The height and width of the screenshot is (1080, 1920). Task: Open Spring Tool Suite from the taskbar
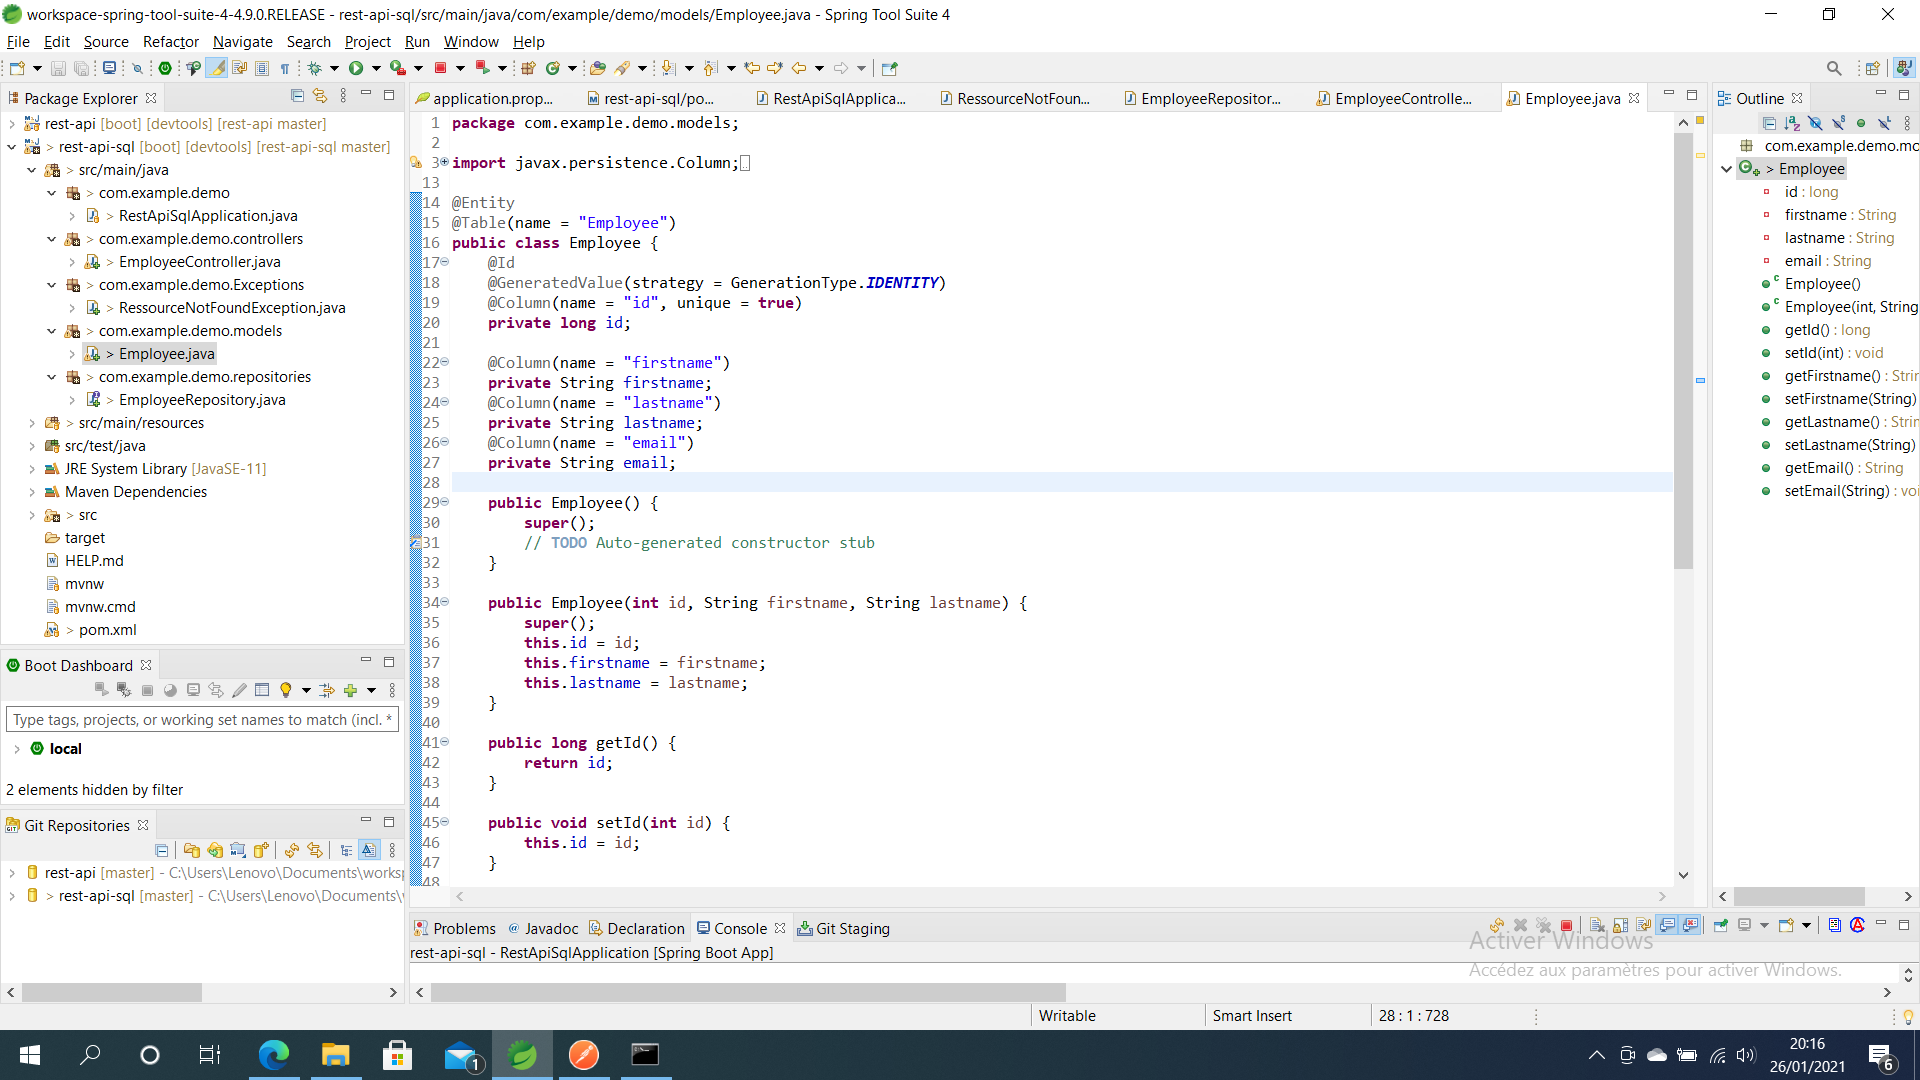click(x=522, y=1055)
